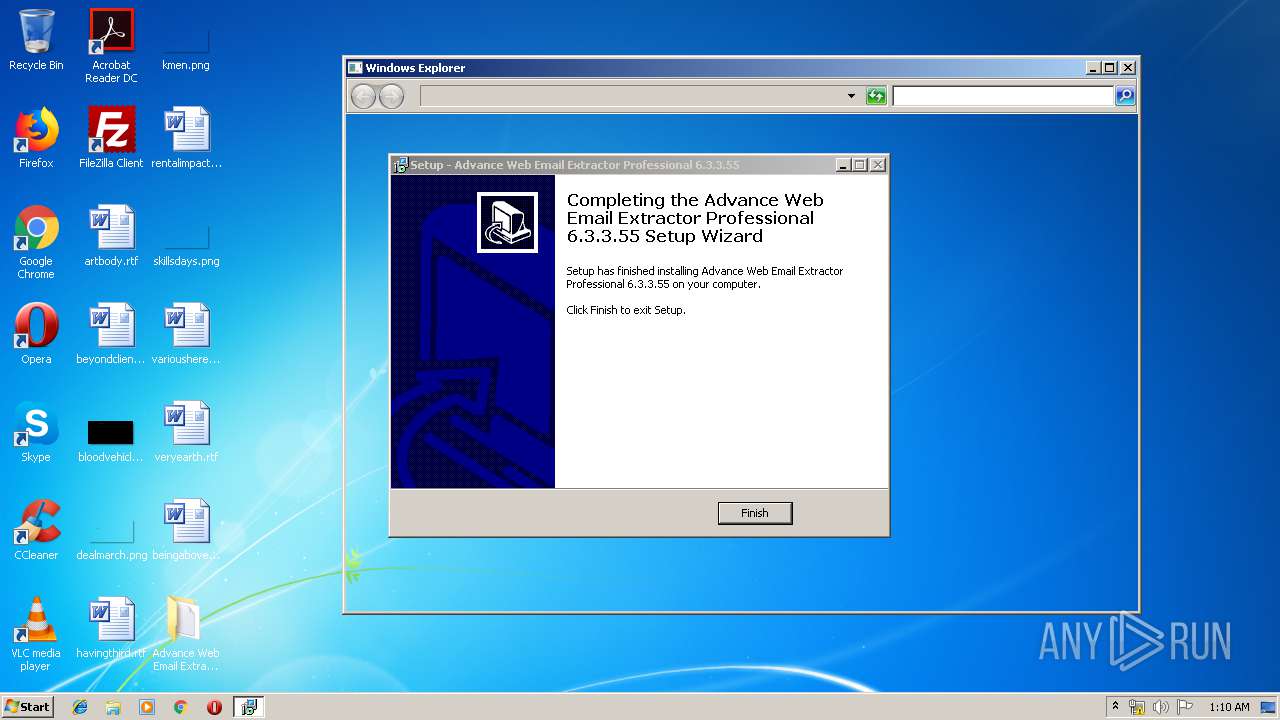Select Acrobat Reader DC desktop shortcut
The width and height of the screenshot is (1280, 720).
[x=111, y=45]
